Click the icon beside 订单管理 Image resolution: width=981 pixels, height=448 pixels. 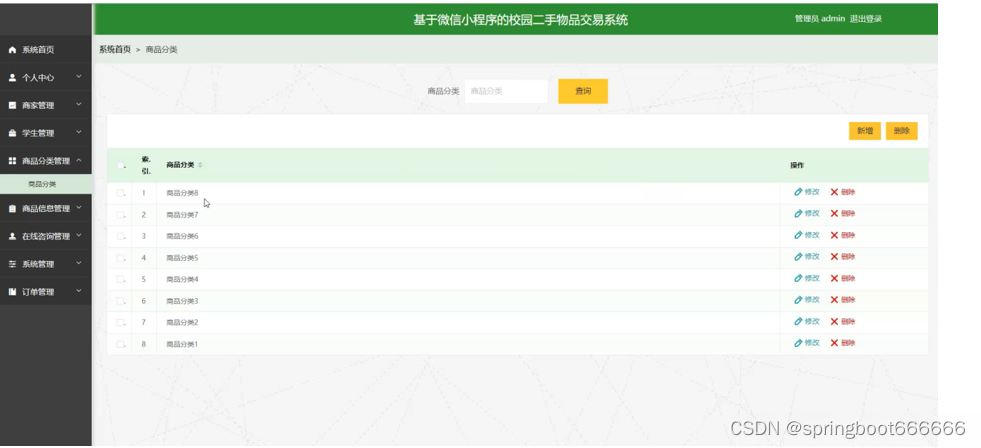coord(13,292)
